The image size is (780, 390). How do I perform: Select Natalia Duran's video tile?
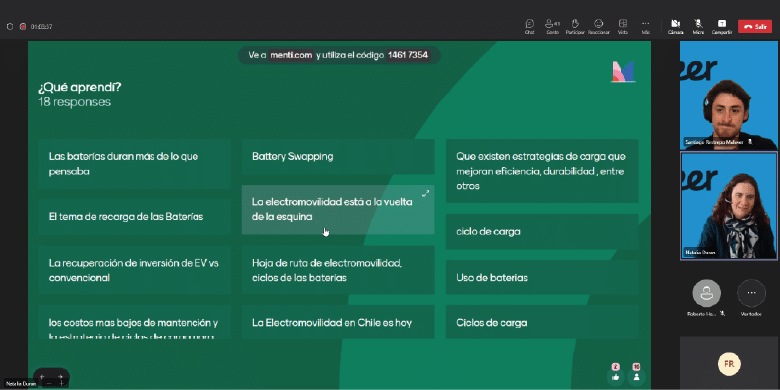(728, 205)
